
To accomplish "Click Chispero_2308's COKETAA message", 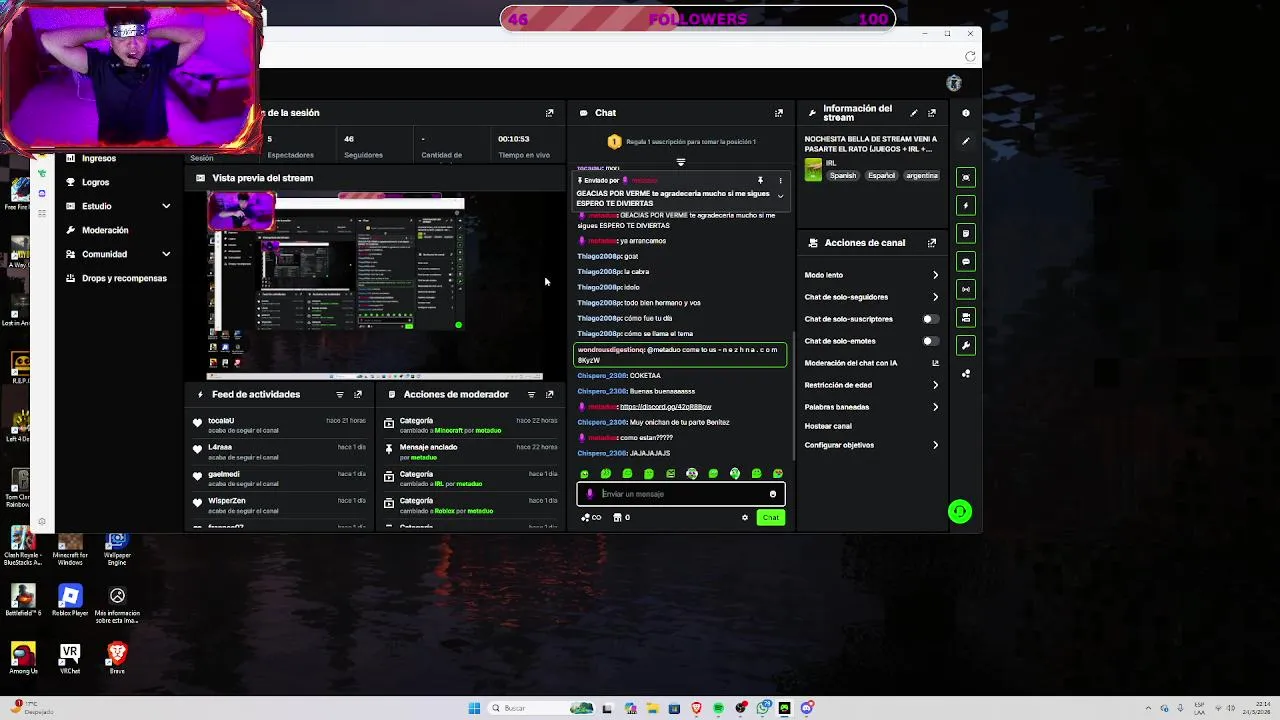I will (x=619, y=376).
